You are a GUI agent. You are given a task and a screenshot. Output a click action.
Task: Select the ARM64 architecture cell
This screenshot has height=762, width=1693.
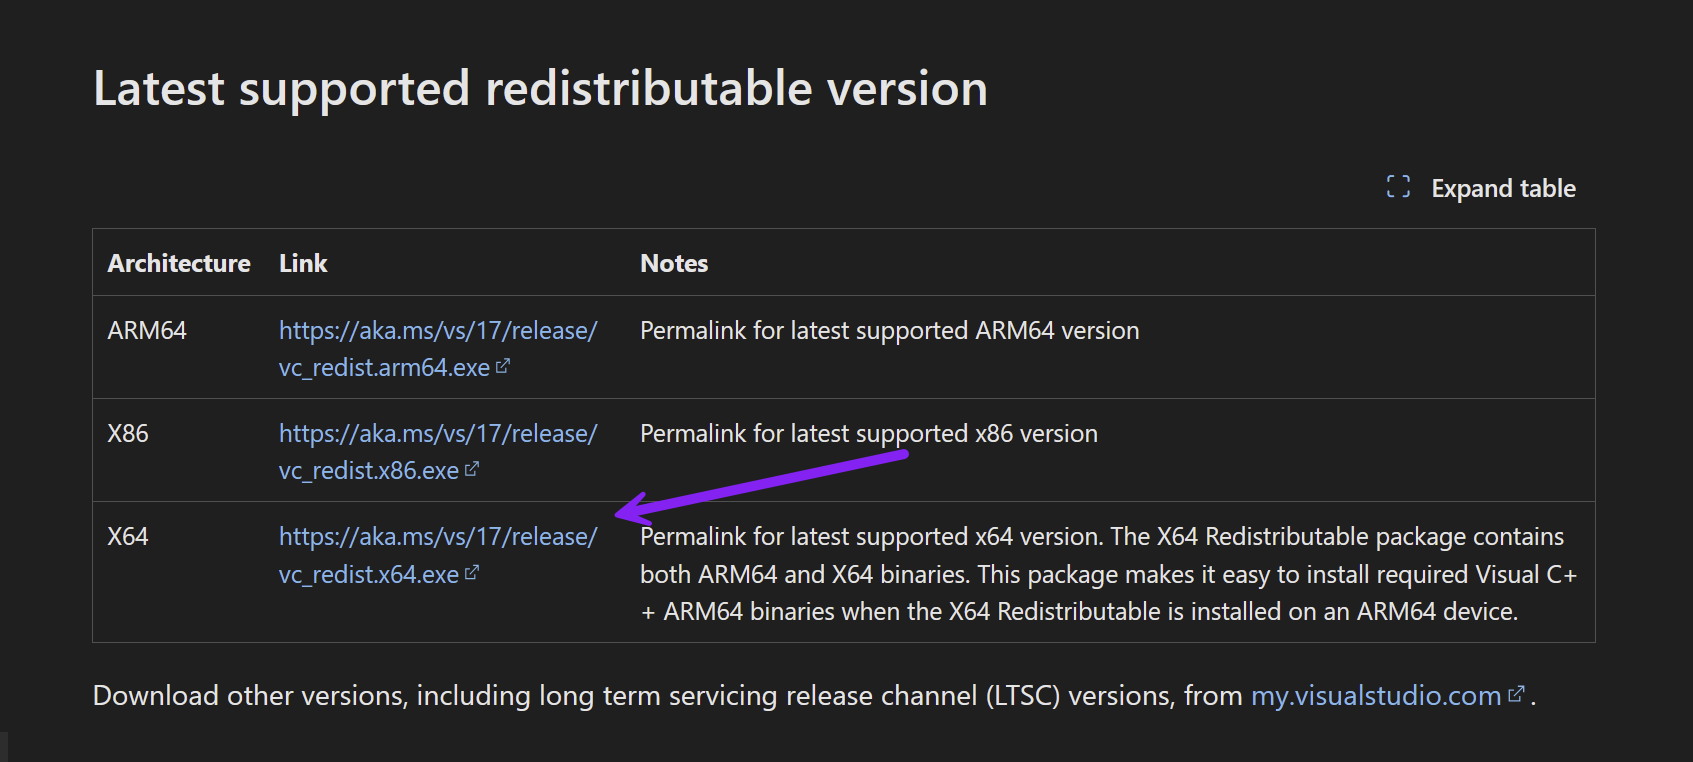click(x=147, y=331)
